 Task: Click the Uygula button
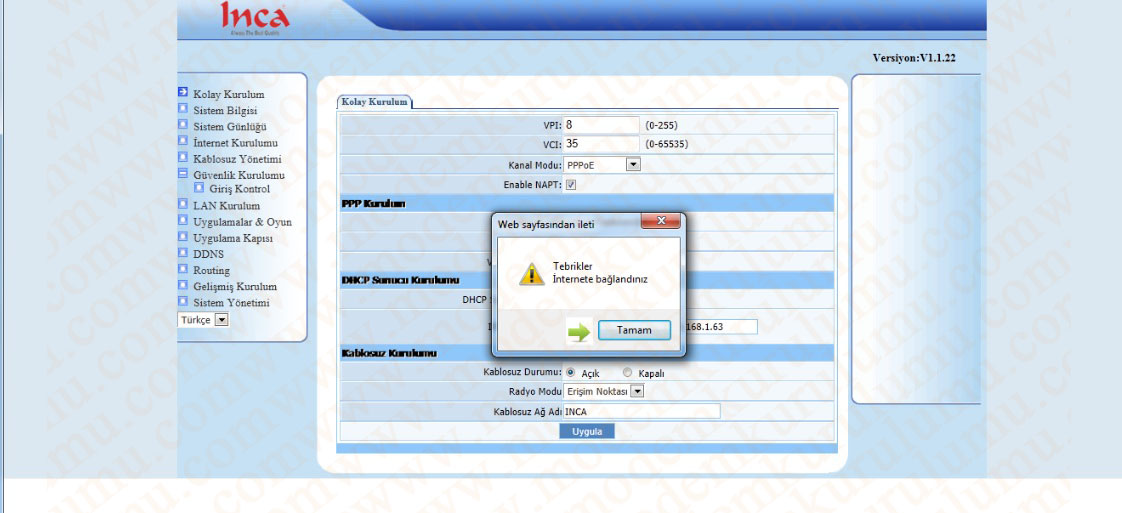(x=587, y=431)
